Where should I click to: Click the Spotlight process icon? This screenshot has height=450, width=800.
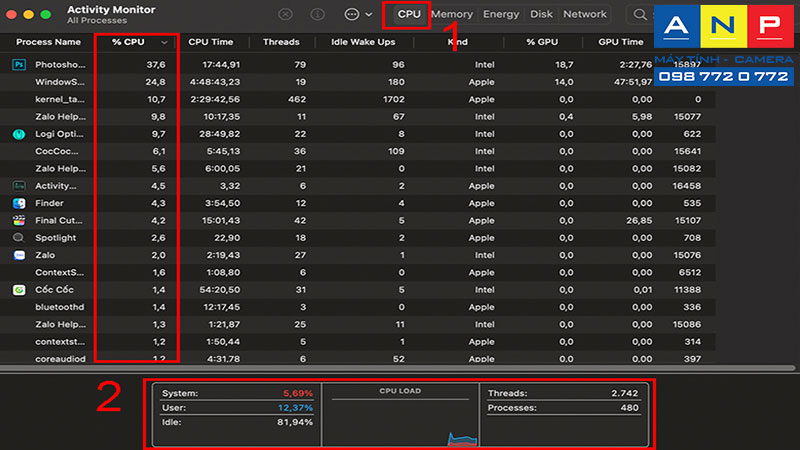19,238
